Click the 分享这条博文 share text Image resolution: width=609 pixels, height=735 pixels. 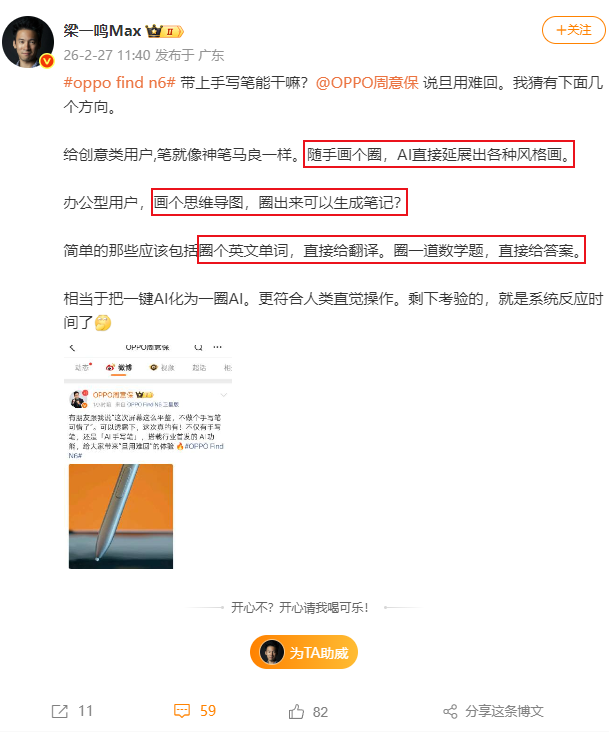(504, 712)
